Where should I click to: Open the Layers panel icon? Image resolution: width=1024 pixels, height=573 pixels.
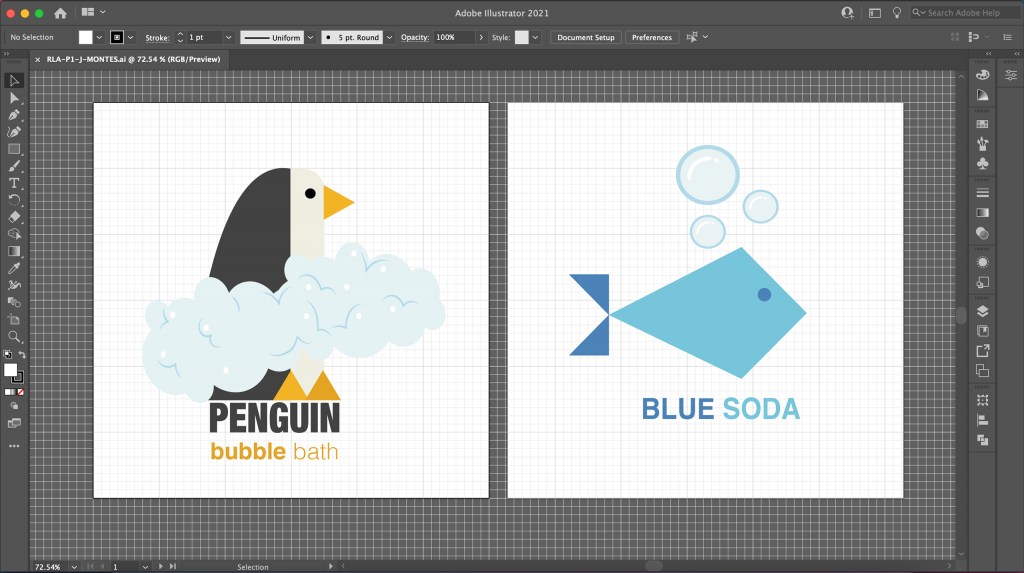pyautogui.click(x=982, y=312)
